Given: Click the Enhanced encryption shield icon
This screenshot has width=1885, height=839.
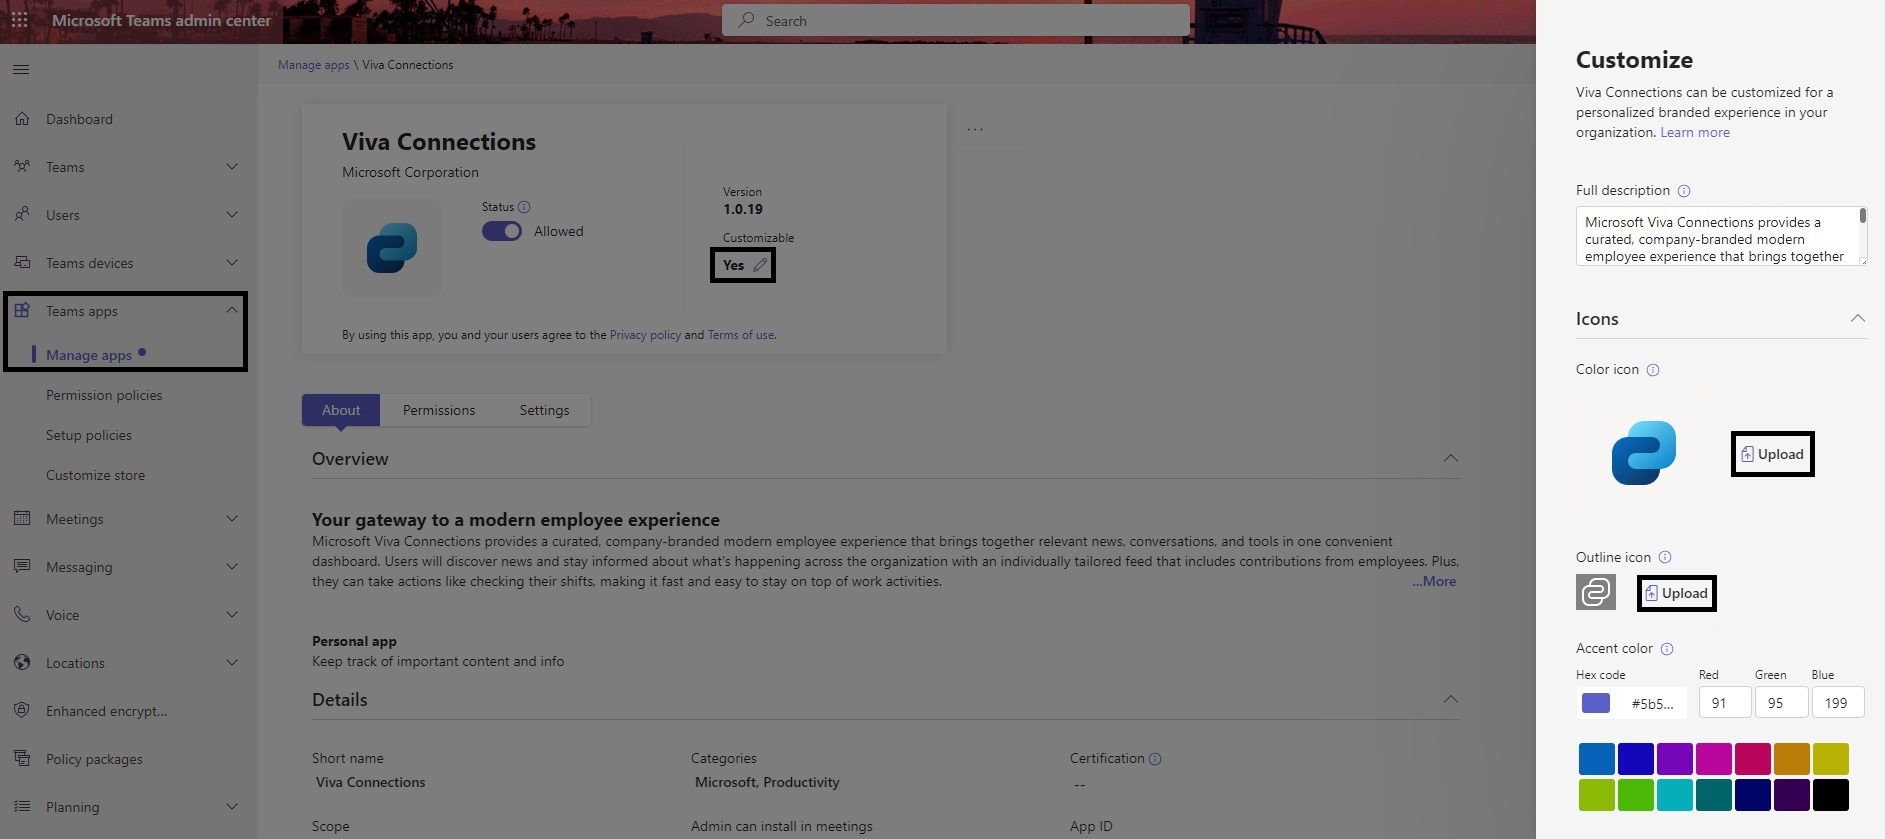Looking at the screenshot, I should coord(22,710).
